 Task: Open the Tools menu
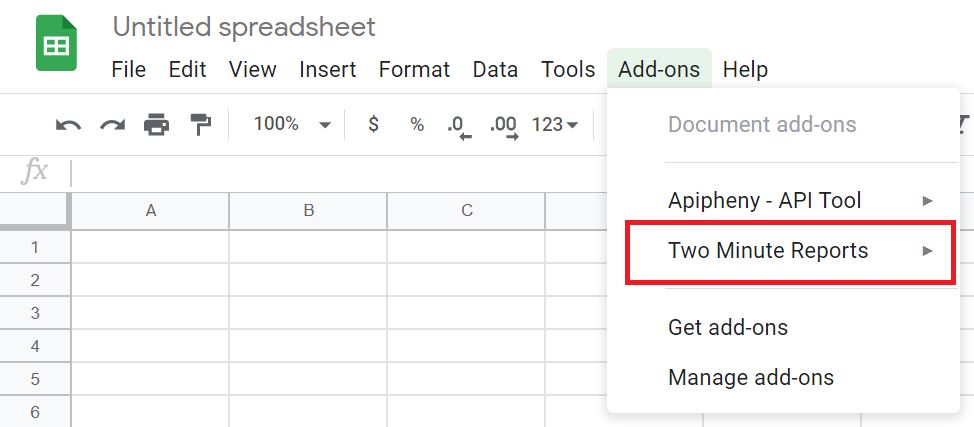click(x=568, y=69)
